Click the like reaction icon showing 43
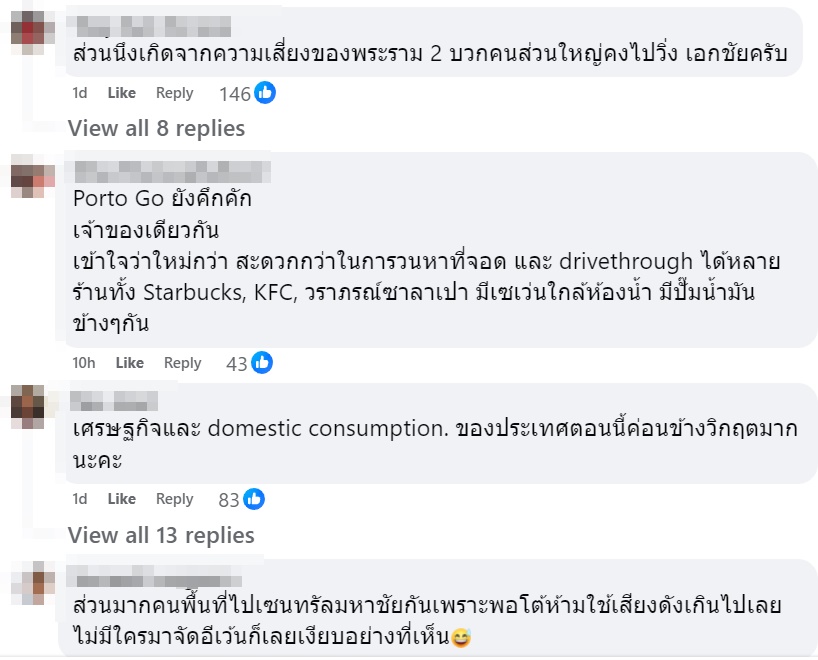Viewport: 818px width, 660px height. click(x=262, y=363)
